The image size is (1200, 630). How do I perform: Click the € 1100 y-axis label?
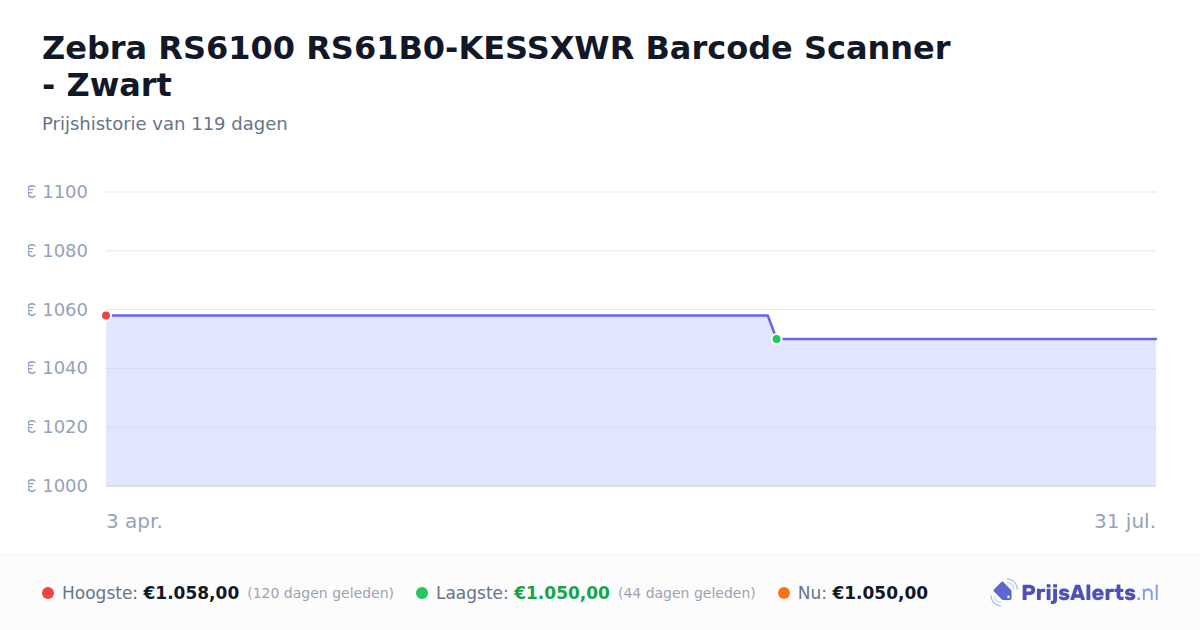point(57,192)
